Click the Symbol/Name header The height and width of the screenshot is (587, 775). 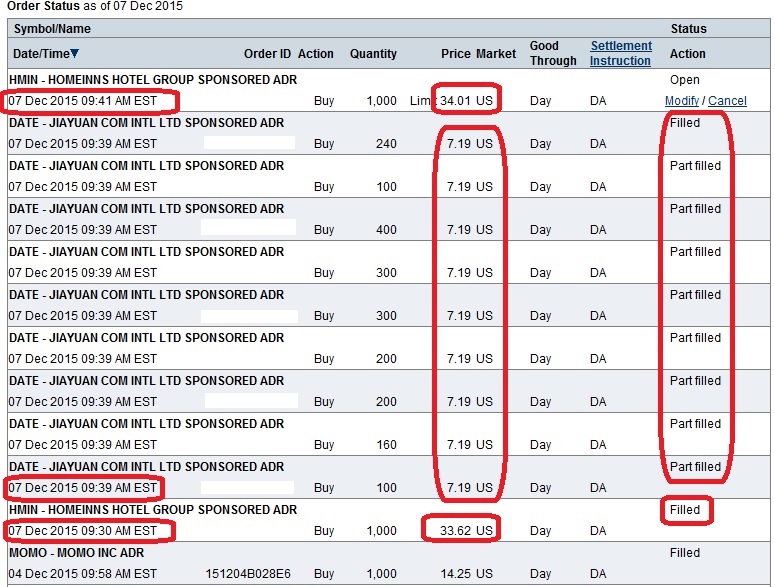52,29
